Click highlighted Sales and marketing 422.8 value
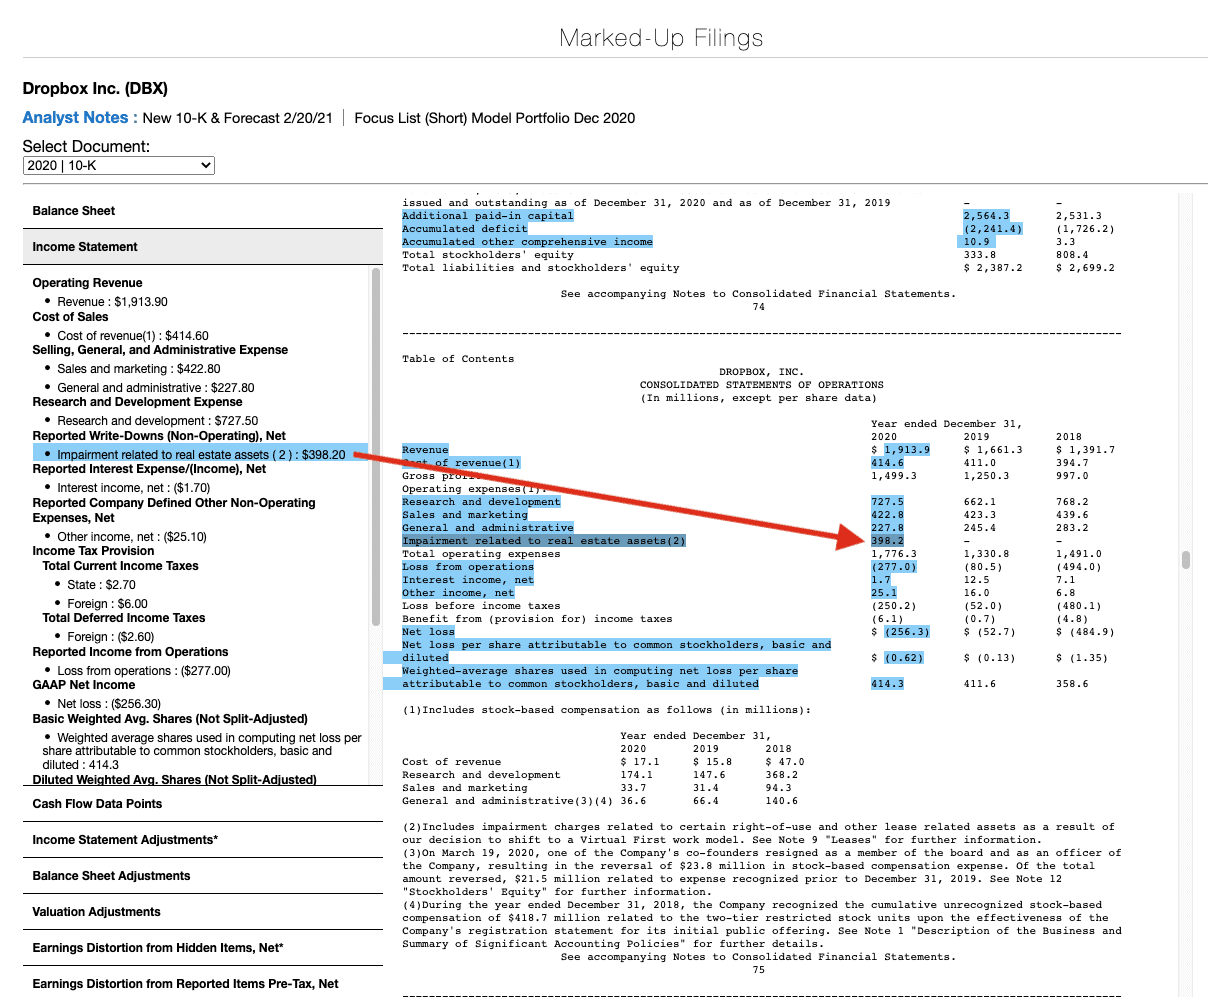 [887, 515]
